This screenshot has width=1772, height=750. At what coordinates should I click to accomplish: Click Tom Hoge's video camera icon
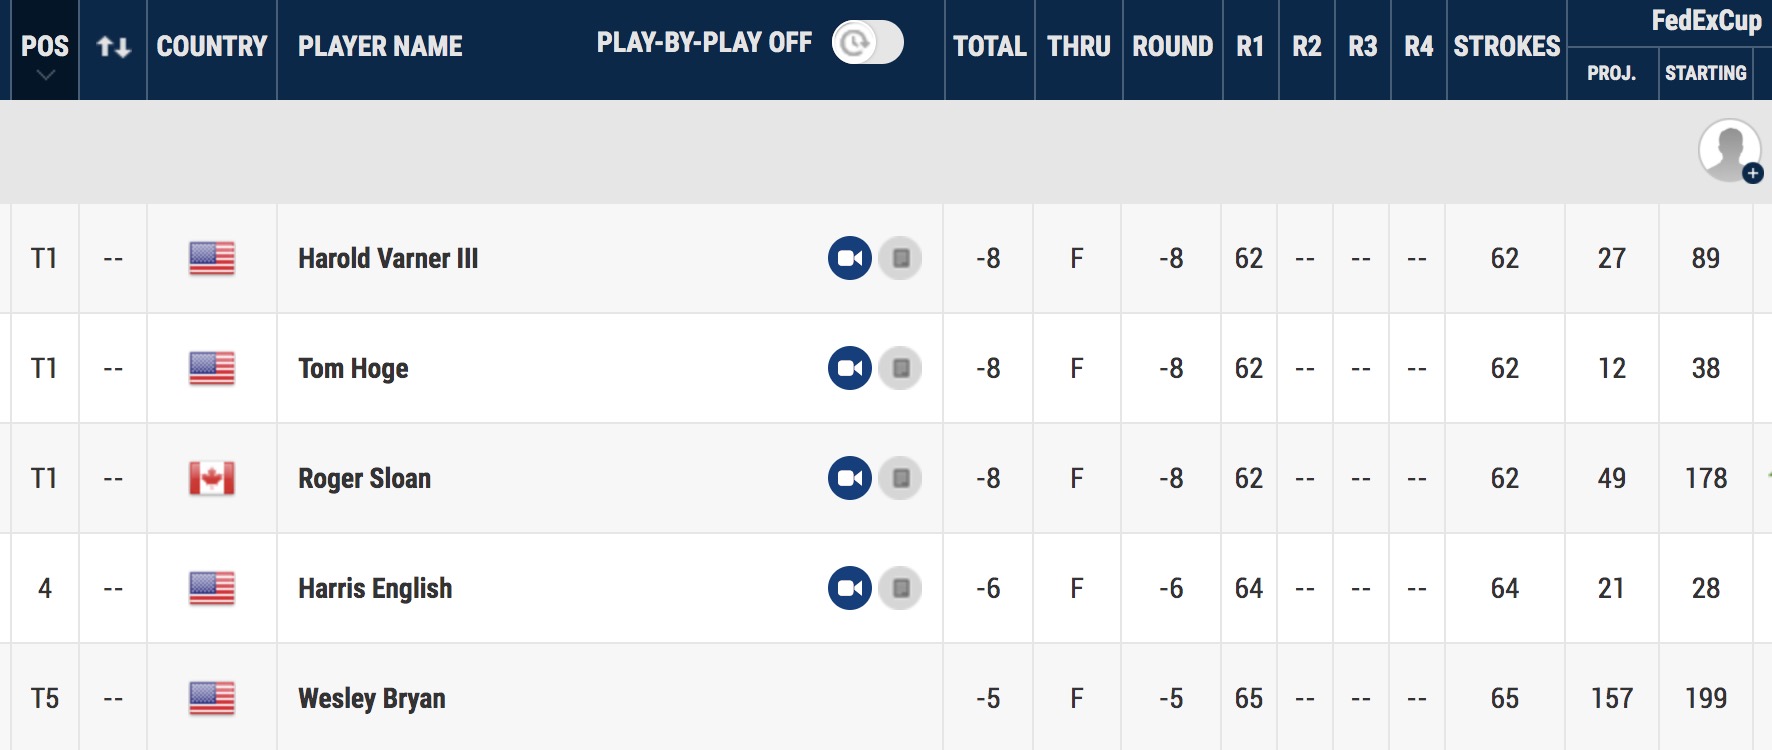click(x=850, y=368)
